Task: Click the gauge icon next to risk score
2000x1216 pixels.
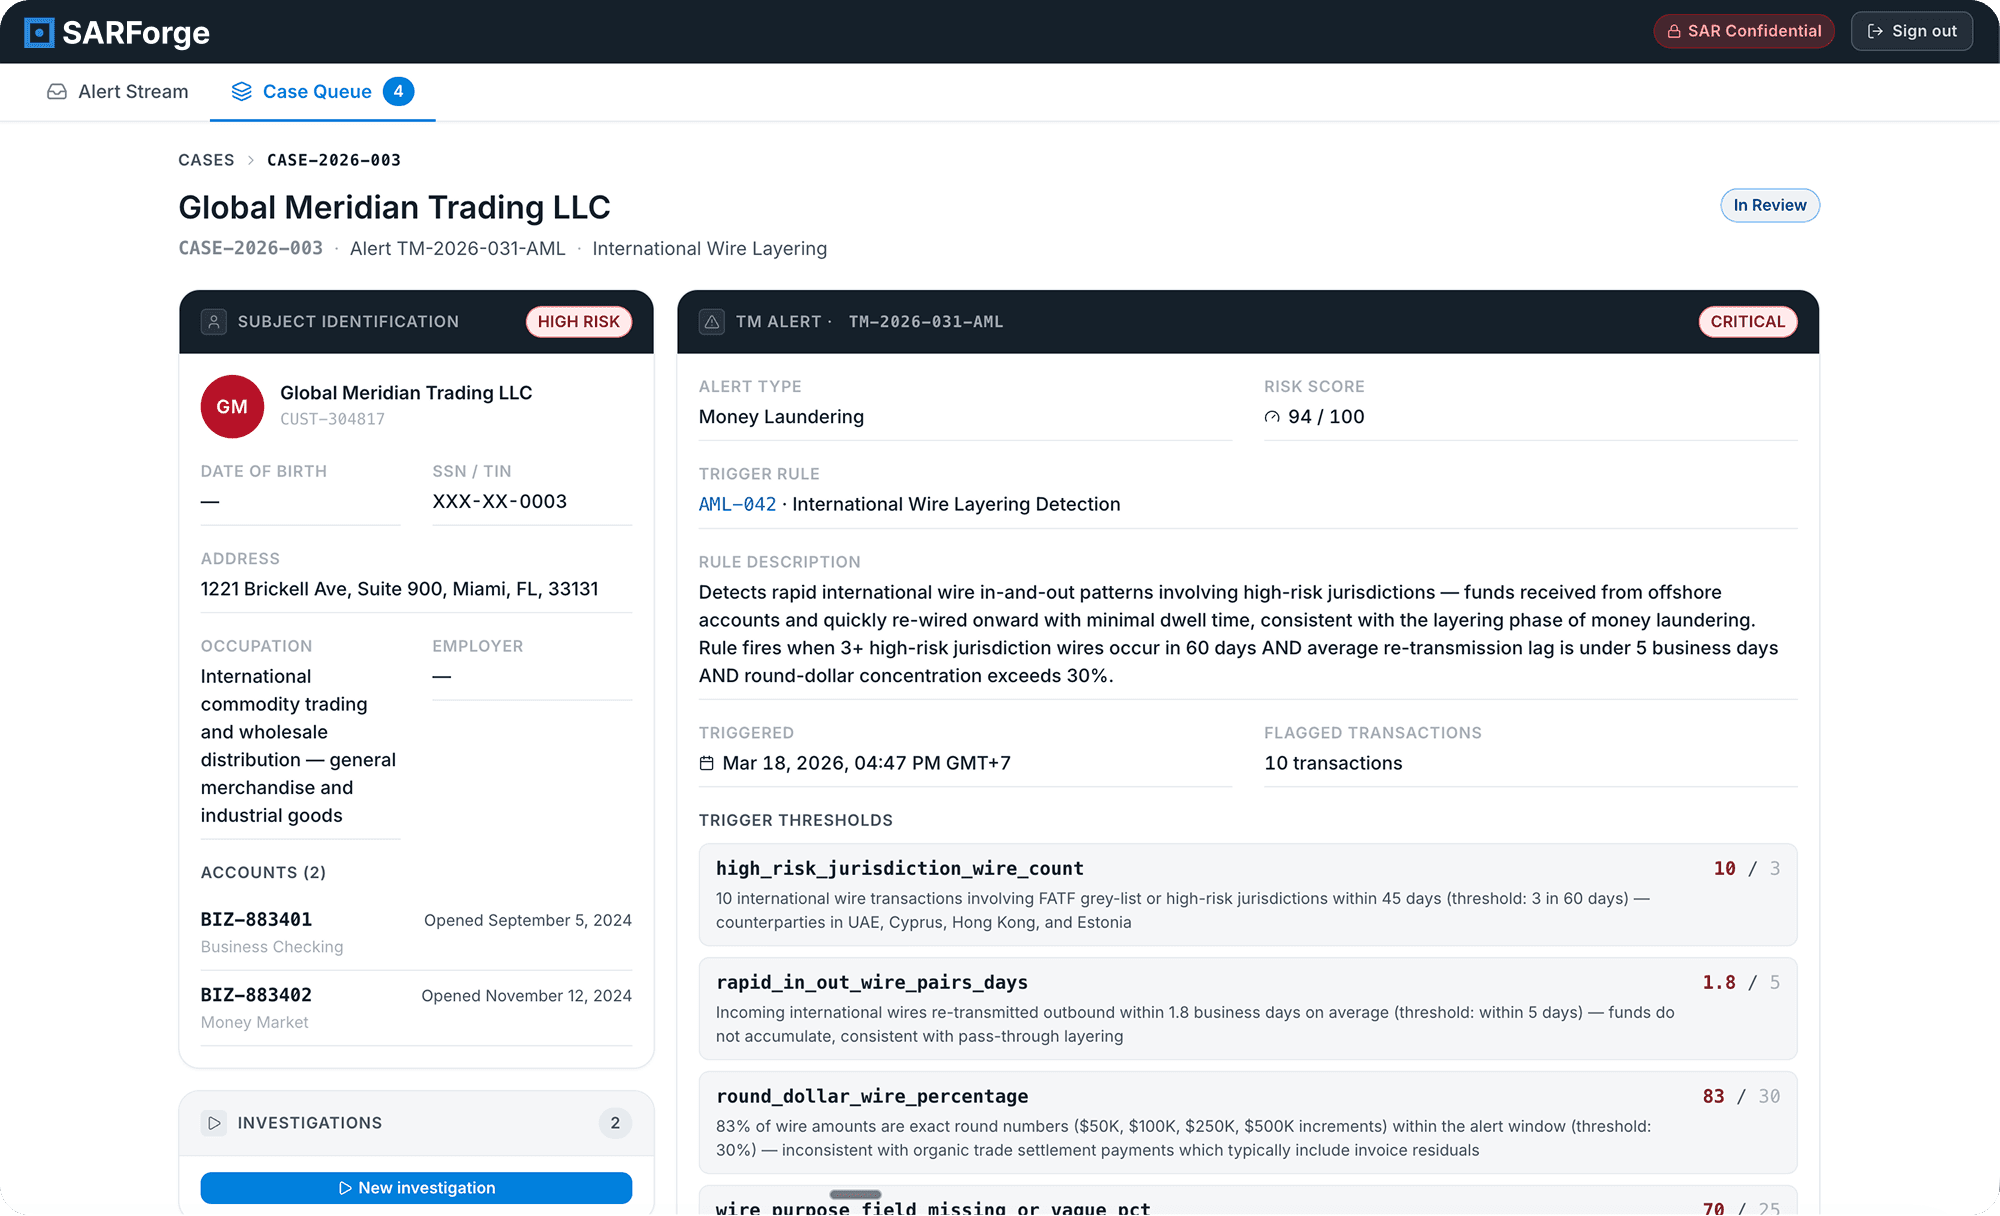Action: pyautogui.click(x=1273, y=417)
